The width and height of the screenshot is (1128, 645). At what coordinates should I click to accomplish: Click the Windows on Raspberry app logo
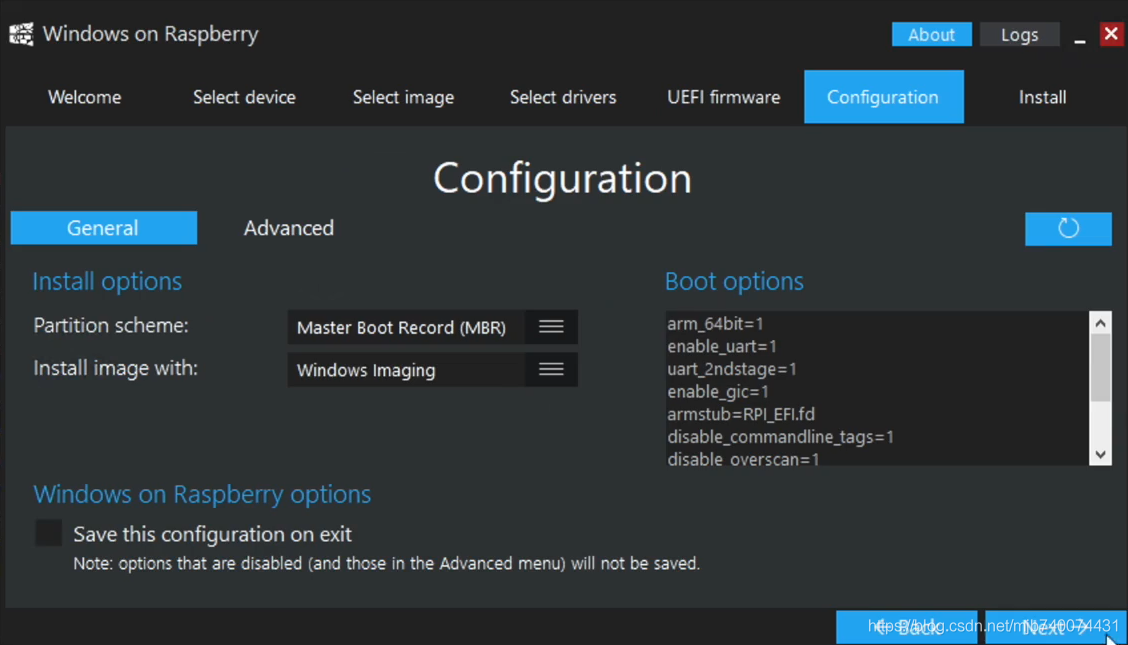pyautogui.click(x=21, y=34)
